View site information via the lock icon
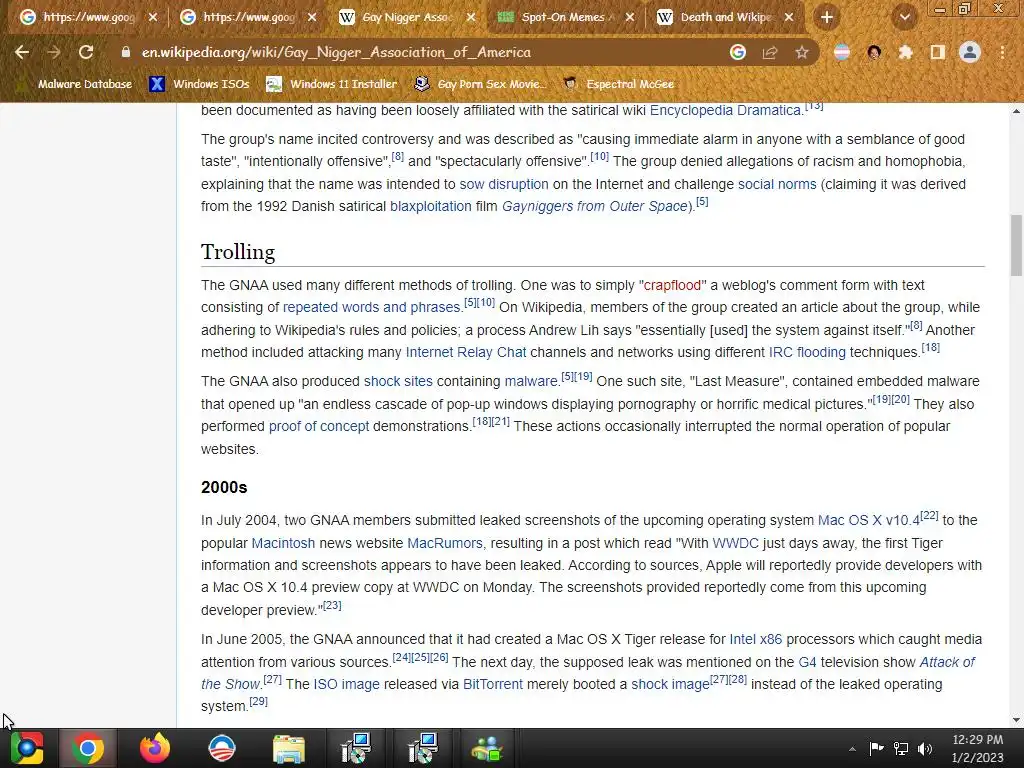Viewport: 1024px width, 768px height. [x=125, y=52]
